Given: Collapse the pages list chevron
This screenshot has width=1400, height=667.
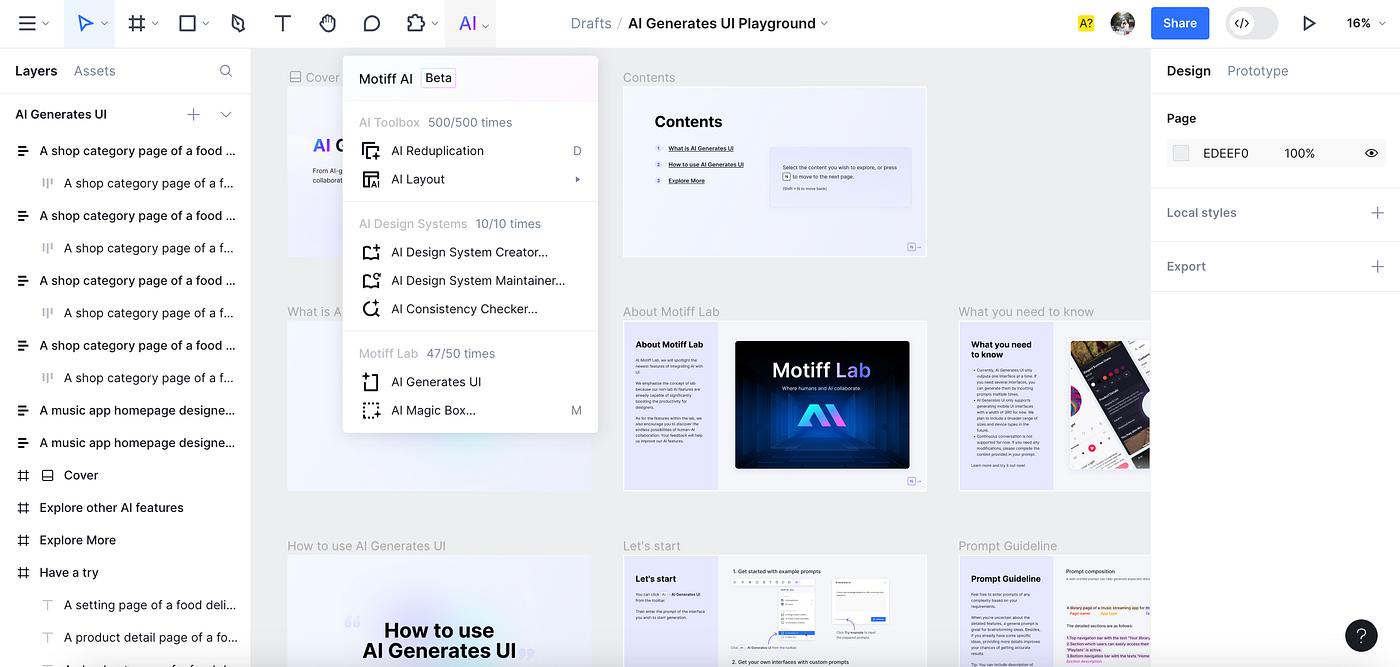Looking at the screenshot, I should [x=226, y=114].
